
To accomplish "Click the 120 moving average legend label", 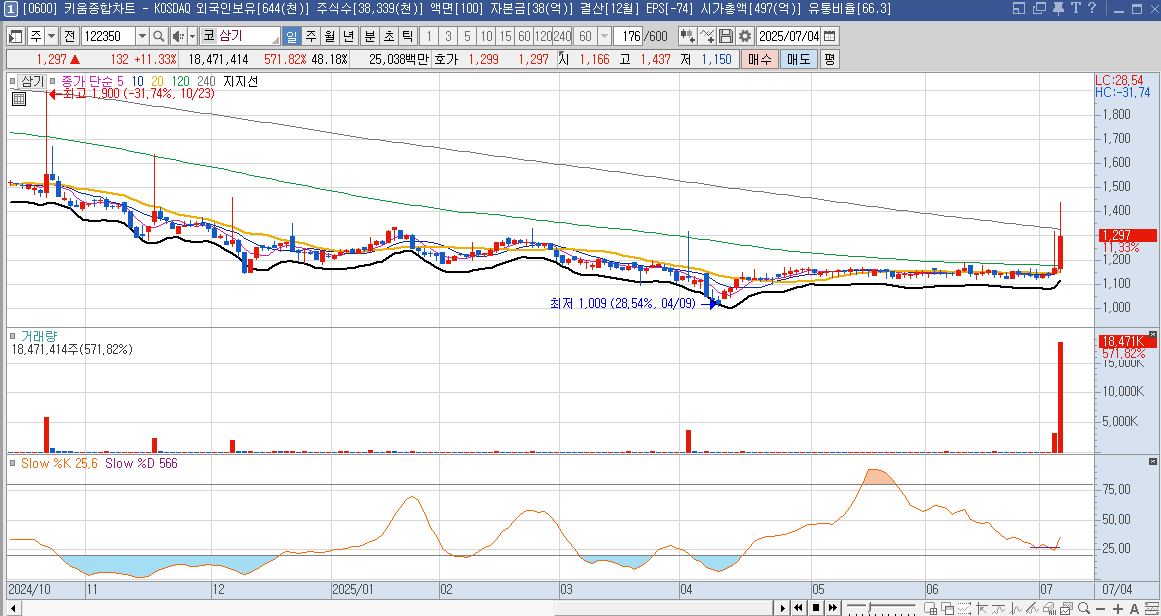I will pyautogui.click(x=181, y=81).
